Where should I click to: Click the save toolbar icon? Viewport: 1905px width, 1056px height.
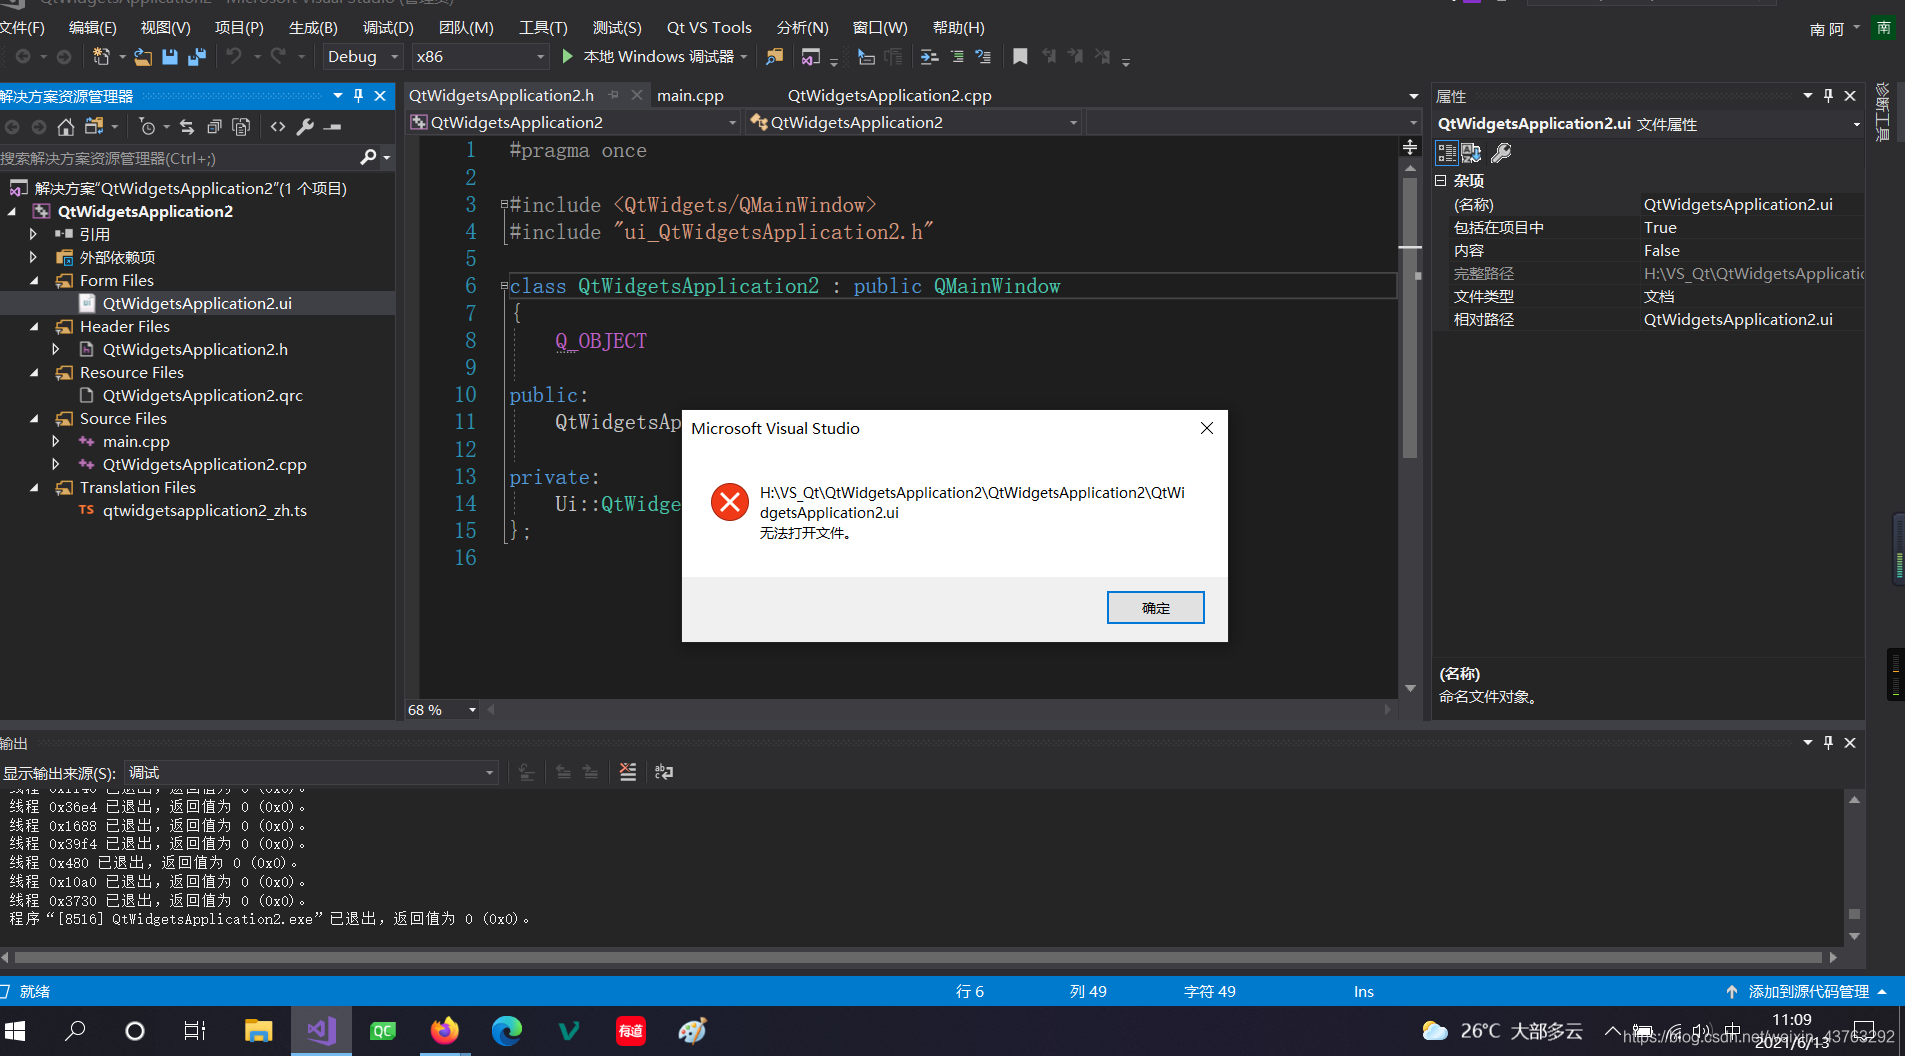pyautogui.click(x=170, y=57)
